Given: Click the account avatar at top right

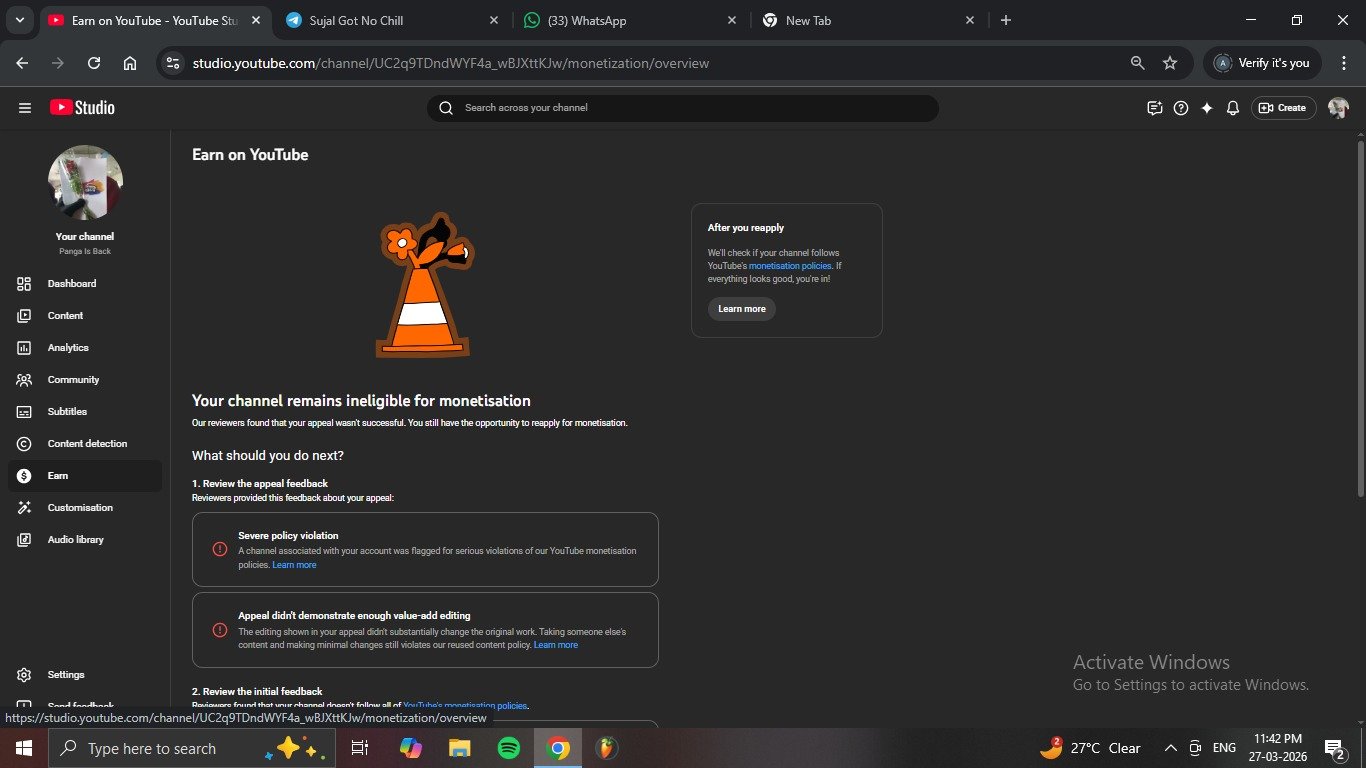Looking at the screenshot, I should point(1338,108).
